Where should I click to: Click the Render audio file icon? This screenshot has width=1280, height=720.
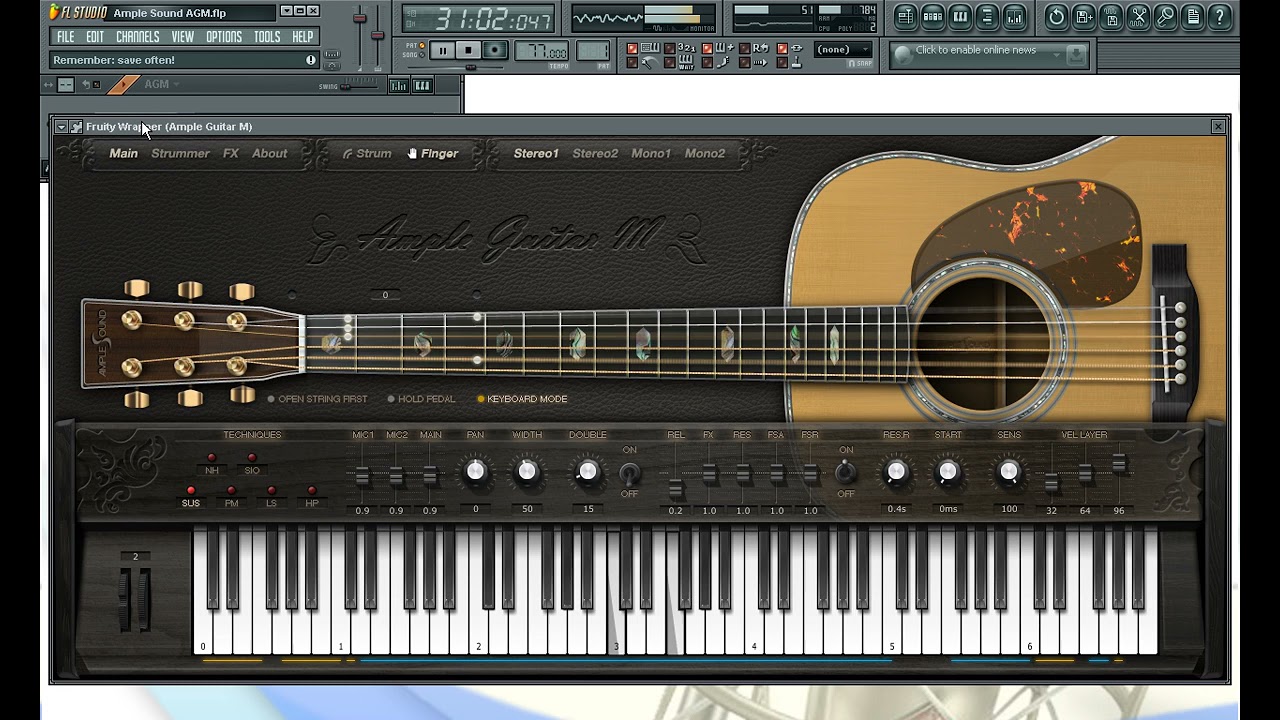click(1111, 16)
